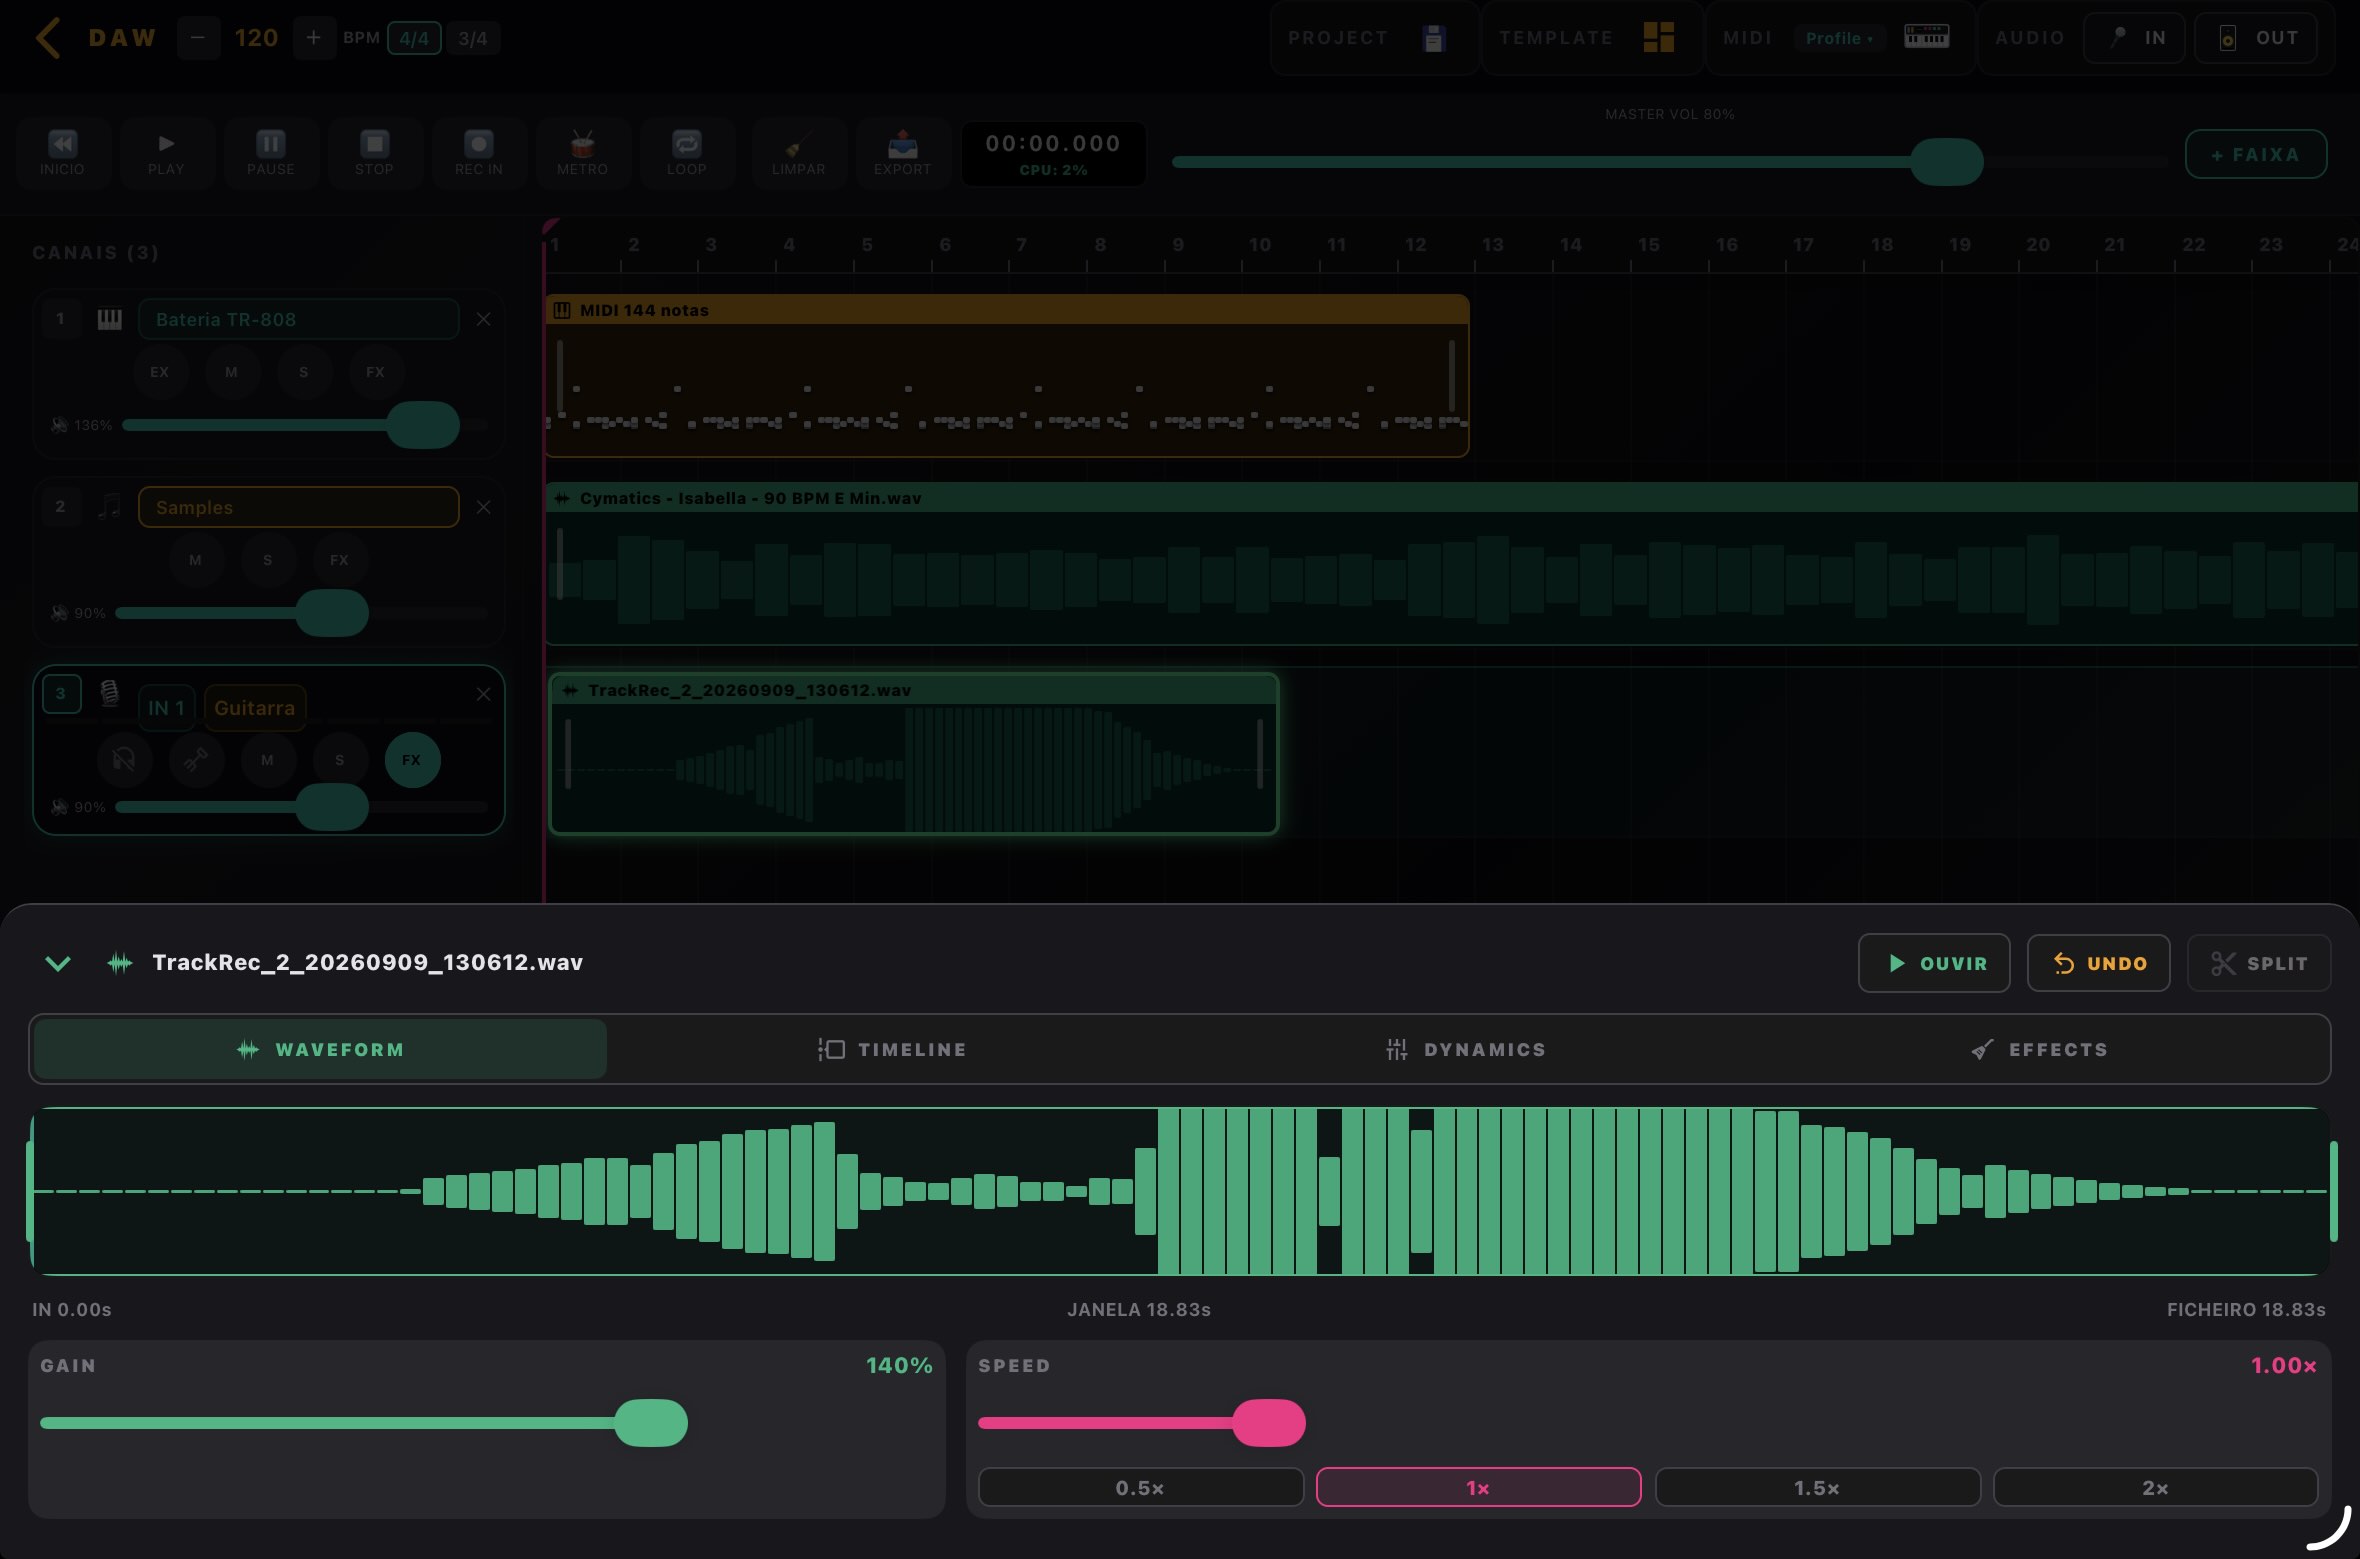Switch to the WAVEFORM tab
The width and height of the screenshot is (2360, 1559).
tap(320, 1049)
